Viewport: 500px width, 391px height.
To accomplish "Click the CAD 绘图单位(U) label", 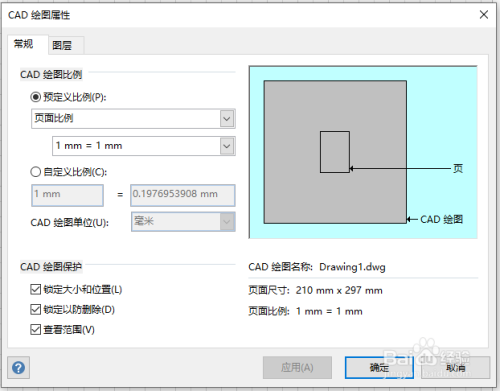I will pos(69,223).
